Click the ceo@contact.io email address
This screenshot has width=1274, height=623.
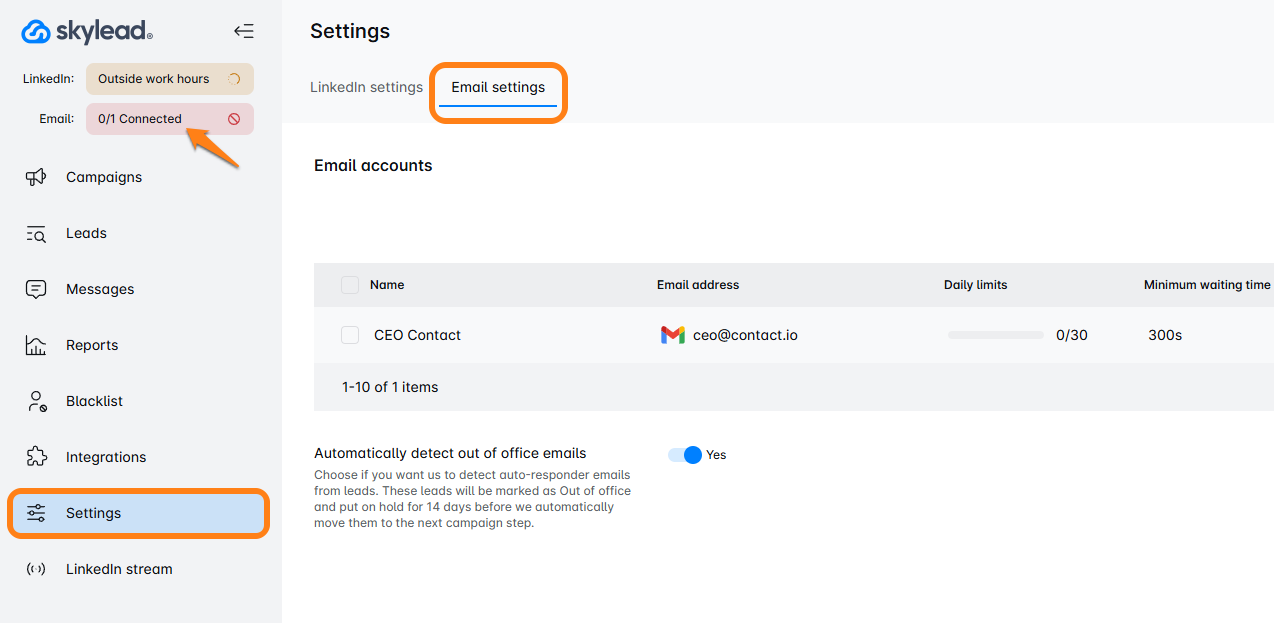coord(745,335)
